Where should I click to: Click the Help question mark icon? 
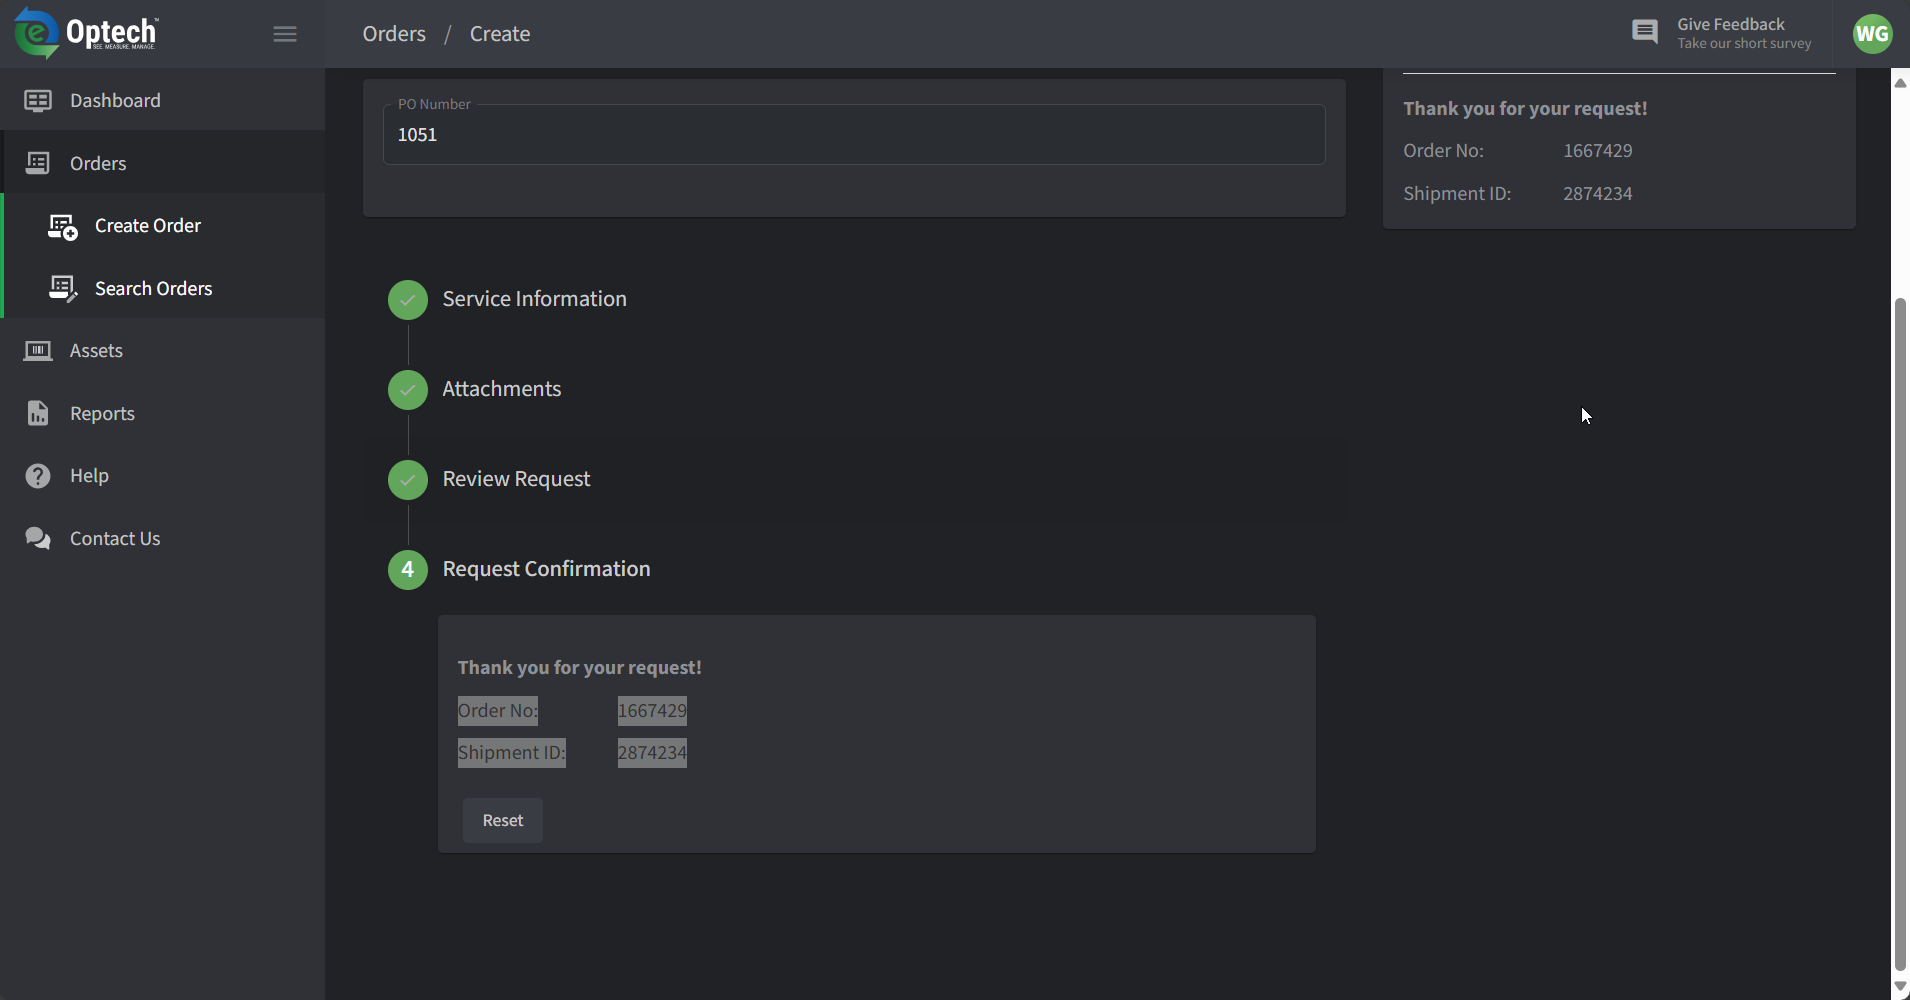pyautogui.click(x=38, y=476)
